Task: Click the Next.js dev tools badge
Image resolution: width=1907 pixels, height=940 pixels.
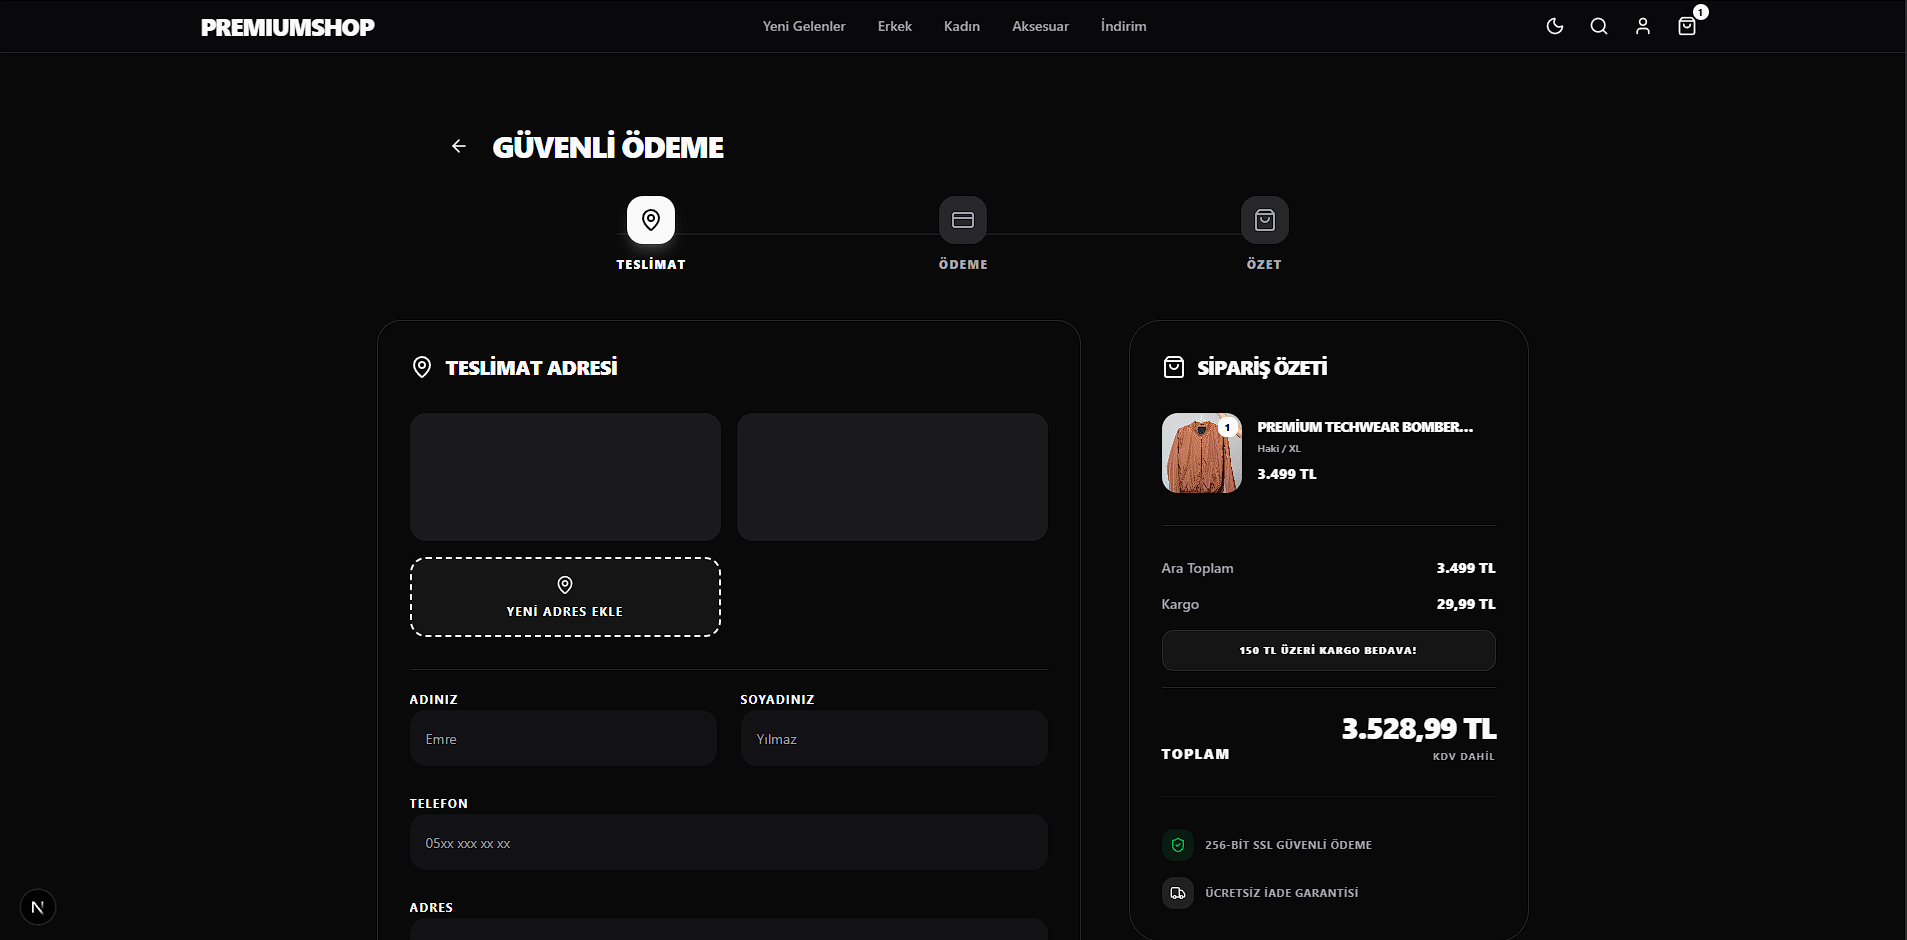Action: click(38, 907)
